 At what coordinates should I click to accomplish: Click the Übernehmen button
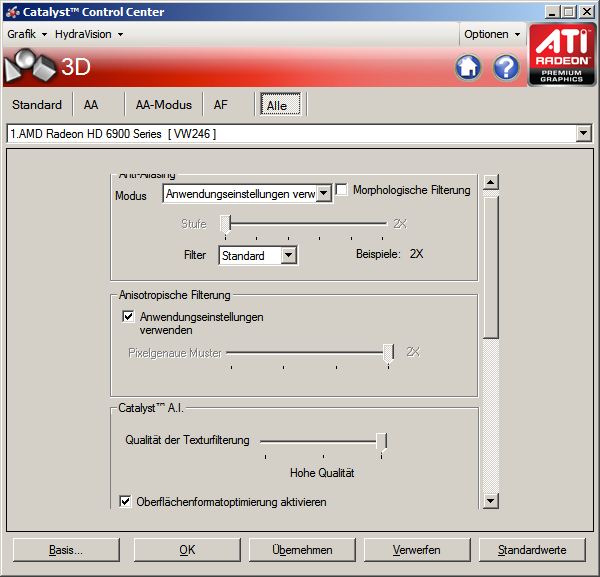pyautogui.click(x=302, y=550)
